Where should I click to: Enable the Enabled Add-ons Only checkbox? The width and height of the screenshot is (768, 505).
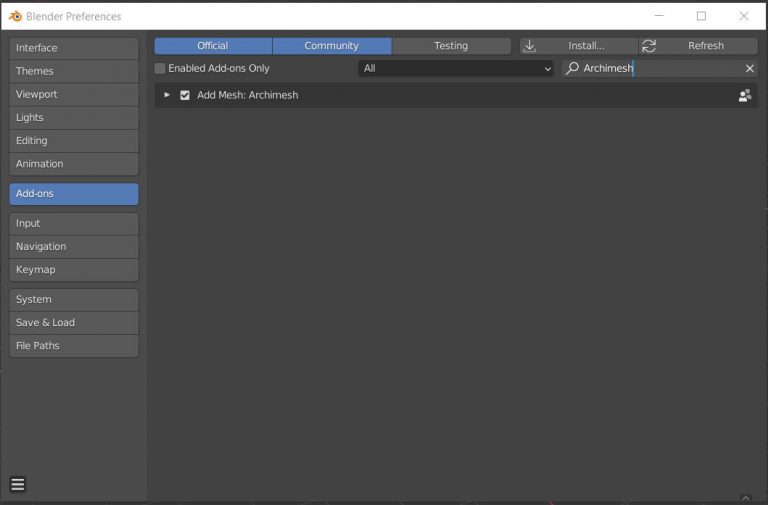160,69
